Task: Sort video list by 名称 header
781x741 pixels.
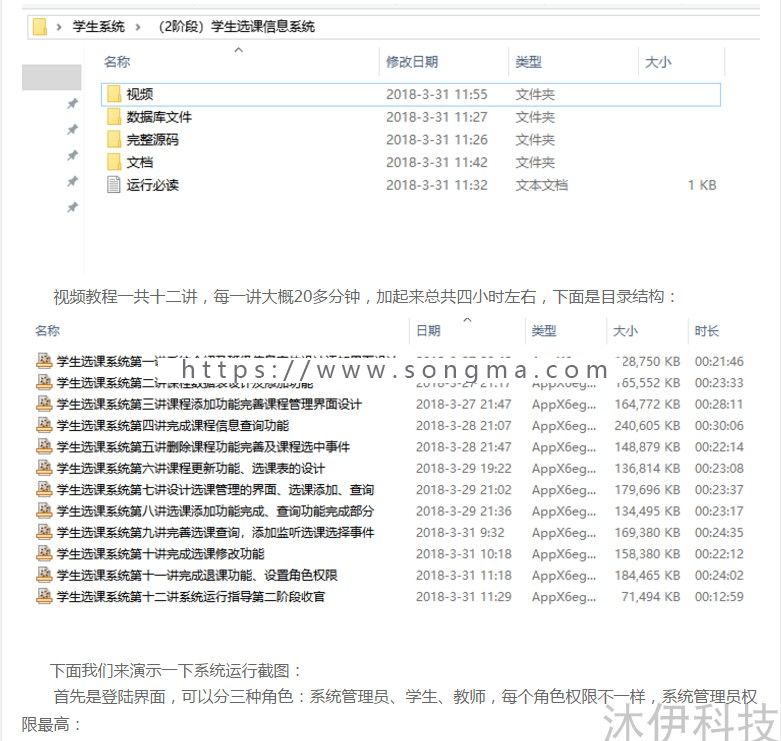Action: [48, 331]
